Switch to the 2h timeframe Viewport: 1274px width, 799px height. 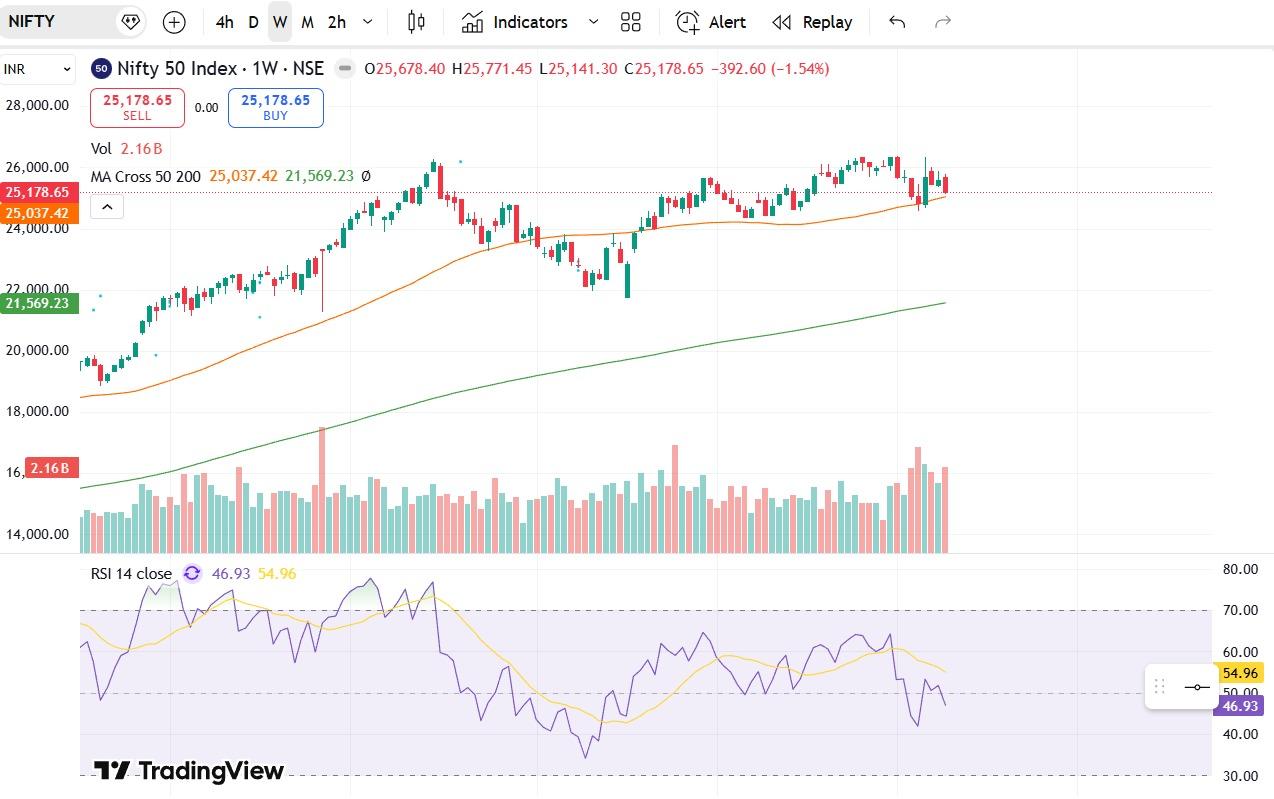click(337, 22)
